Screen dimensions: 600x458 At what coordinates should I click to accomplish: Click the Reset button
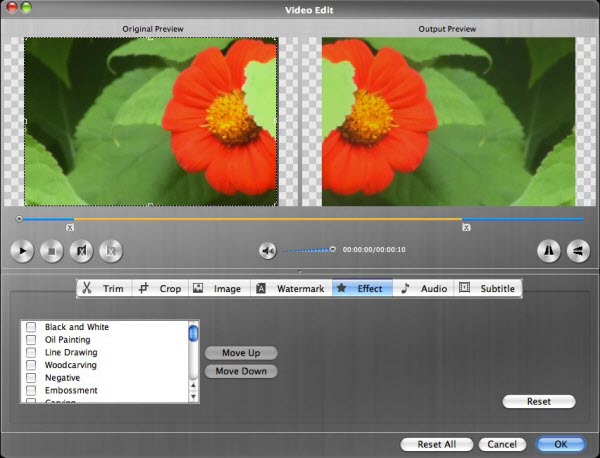[x=539, y=401]
